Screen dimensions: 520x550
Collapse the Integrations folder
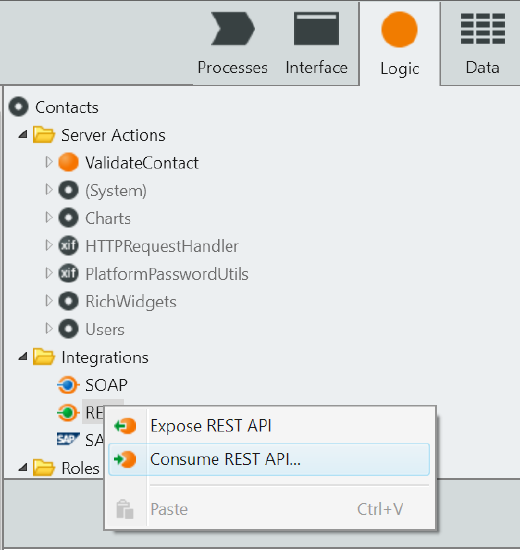click(x=23, y=357)
